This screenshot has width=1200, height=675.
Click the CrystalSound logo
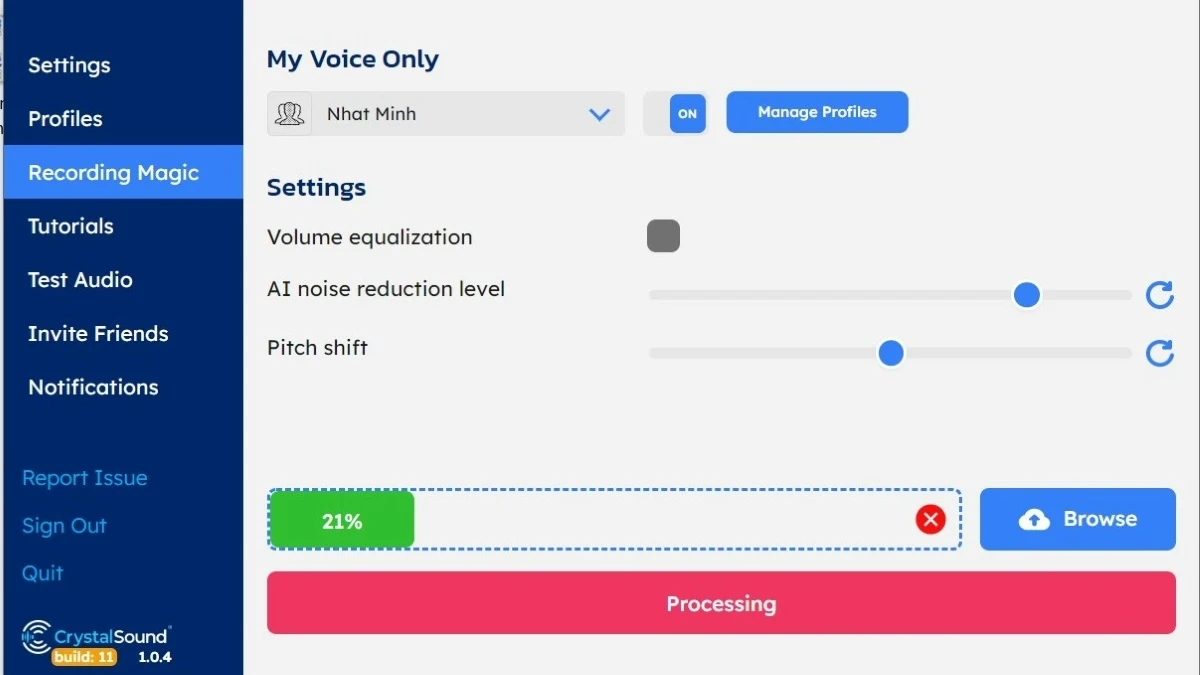click(x=96, y=636)
